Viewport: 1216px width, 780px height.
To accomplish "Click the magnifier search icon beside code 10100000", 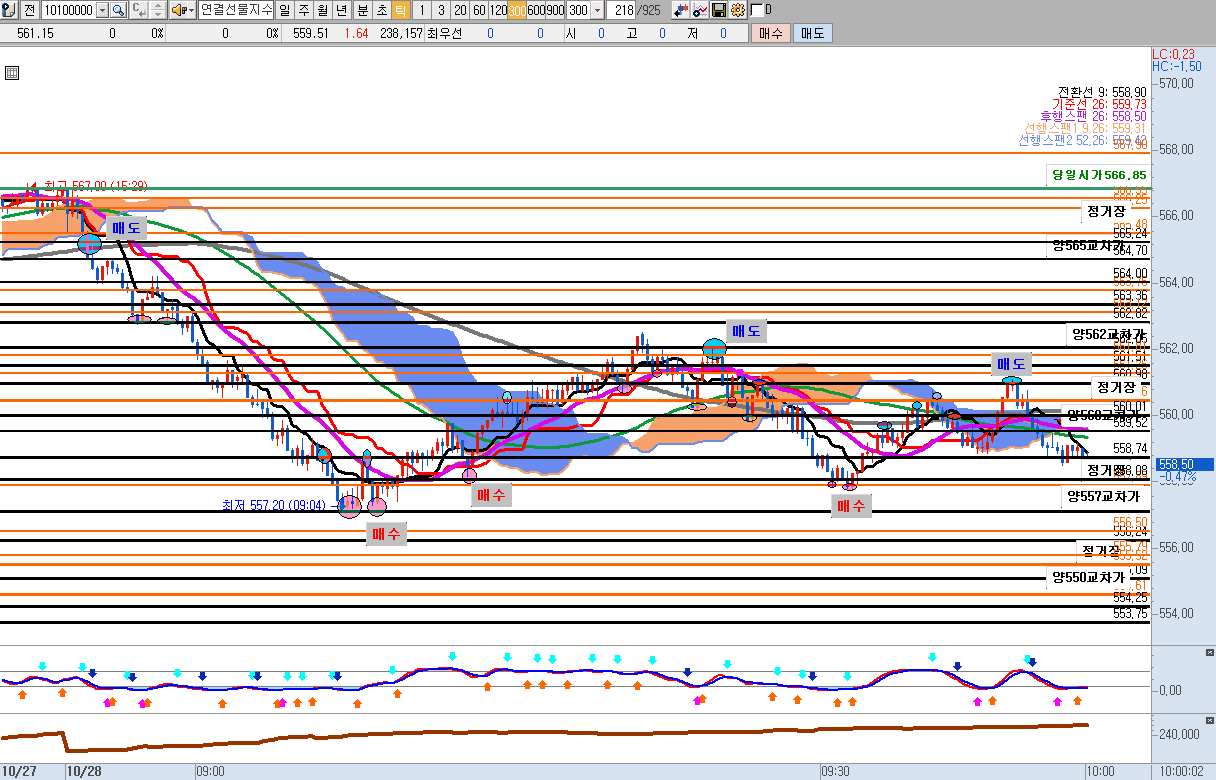I will (118, 10).
